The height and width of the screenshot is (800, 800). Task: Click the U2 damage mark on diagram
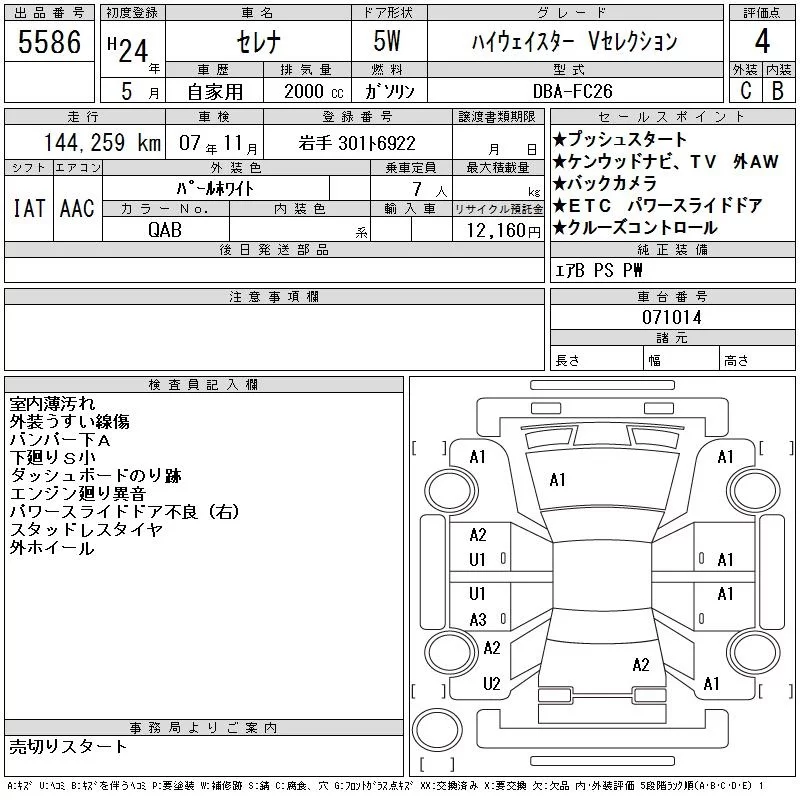tap(491, 683)
